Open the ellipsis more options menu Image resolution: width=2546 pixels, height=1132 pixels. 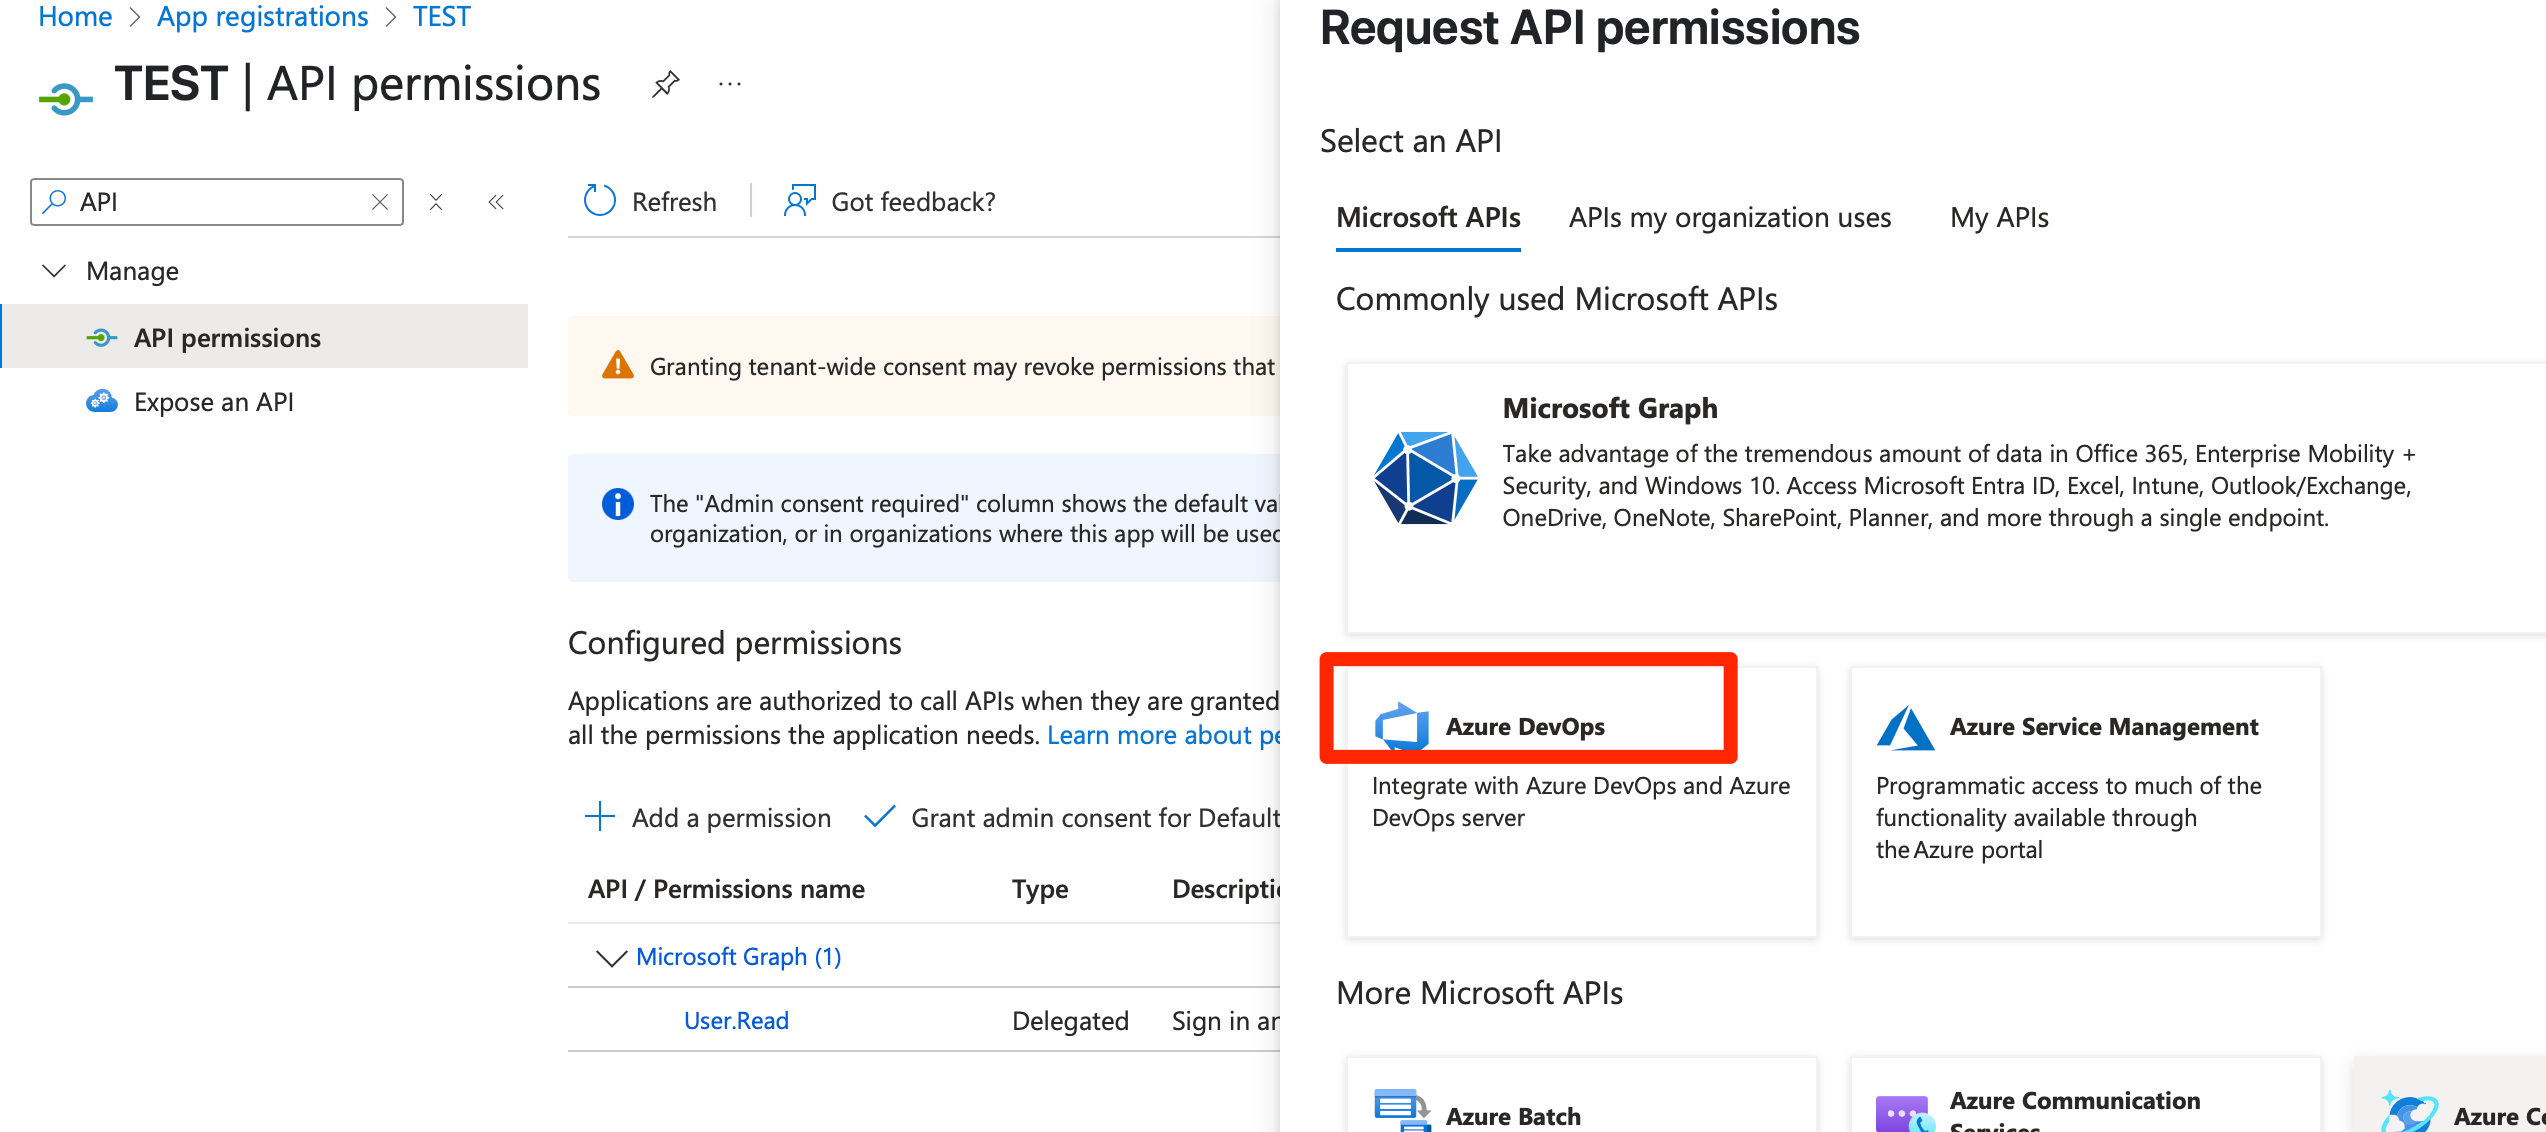[x=730, y=84]
